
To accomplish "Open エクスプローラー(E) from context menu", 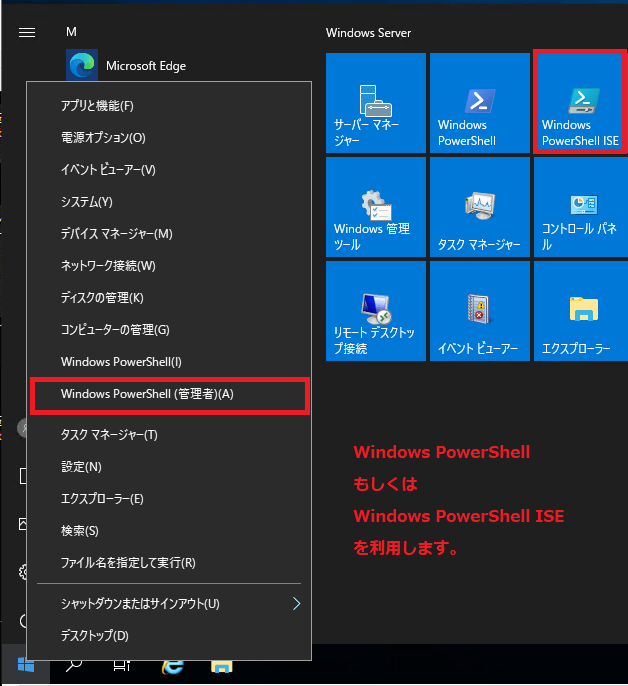I will coord(169,499).
